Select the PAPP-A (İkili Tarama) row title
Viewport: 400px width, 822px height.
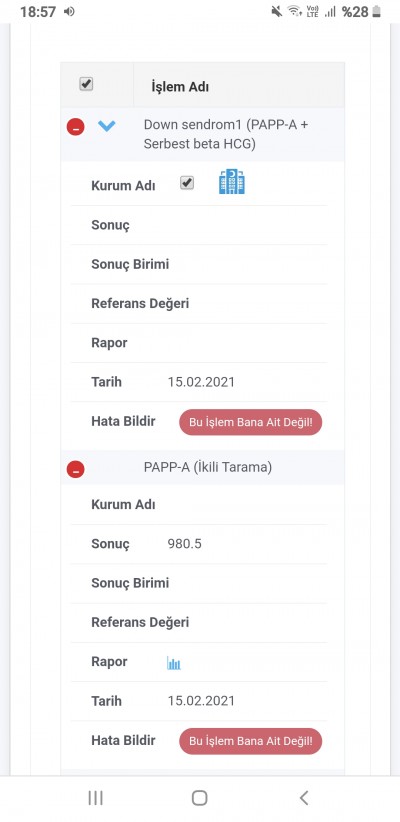click(208, 467)
